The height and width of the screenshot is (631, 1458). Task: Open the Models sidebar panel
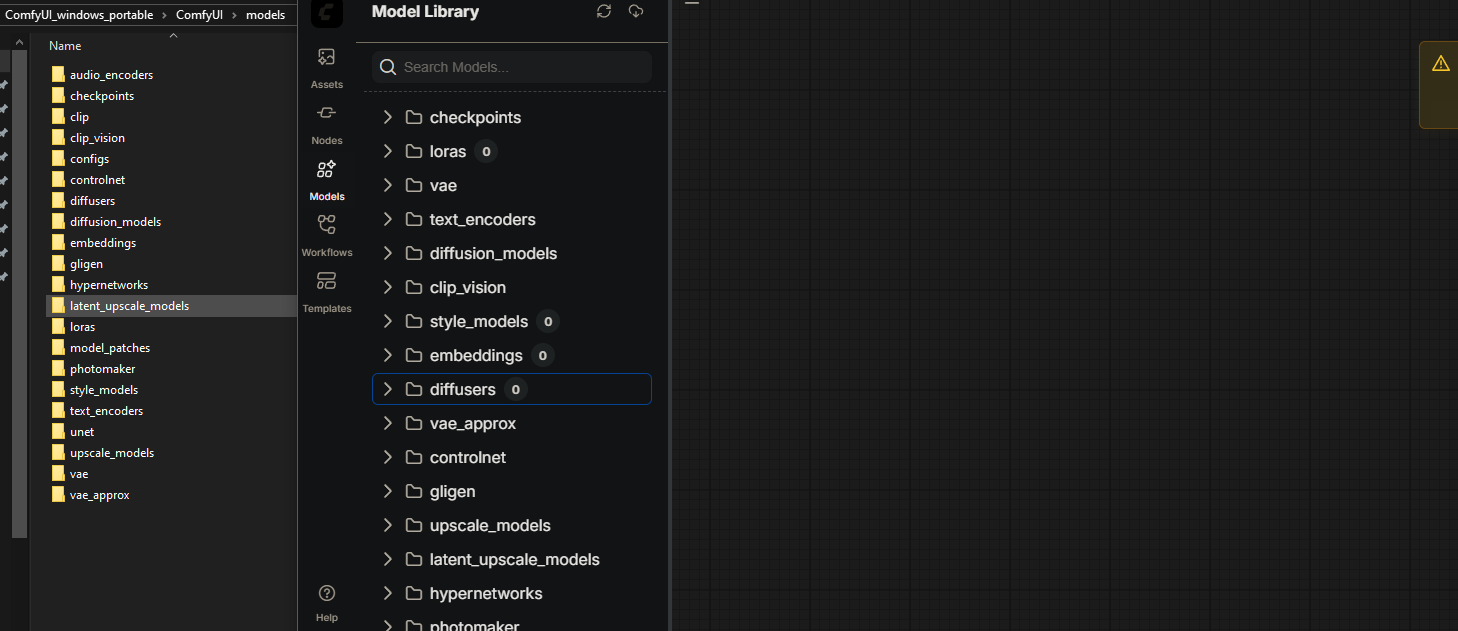click(x=327, y=180)
